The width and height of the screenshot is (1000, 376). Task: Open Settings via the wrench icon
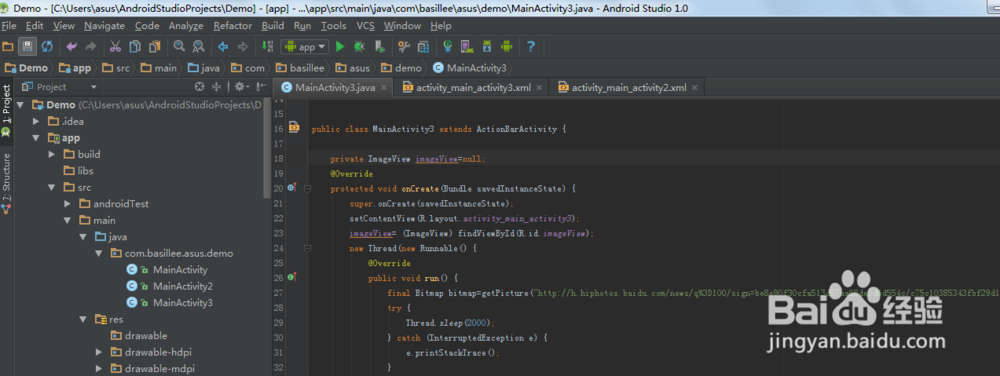(404, 47)
